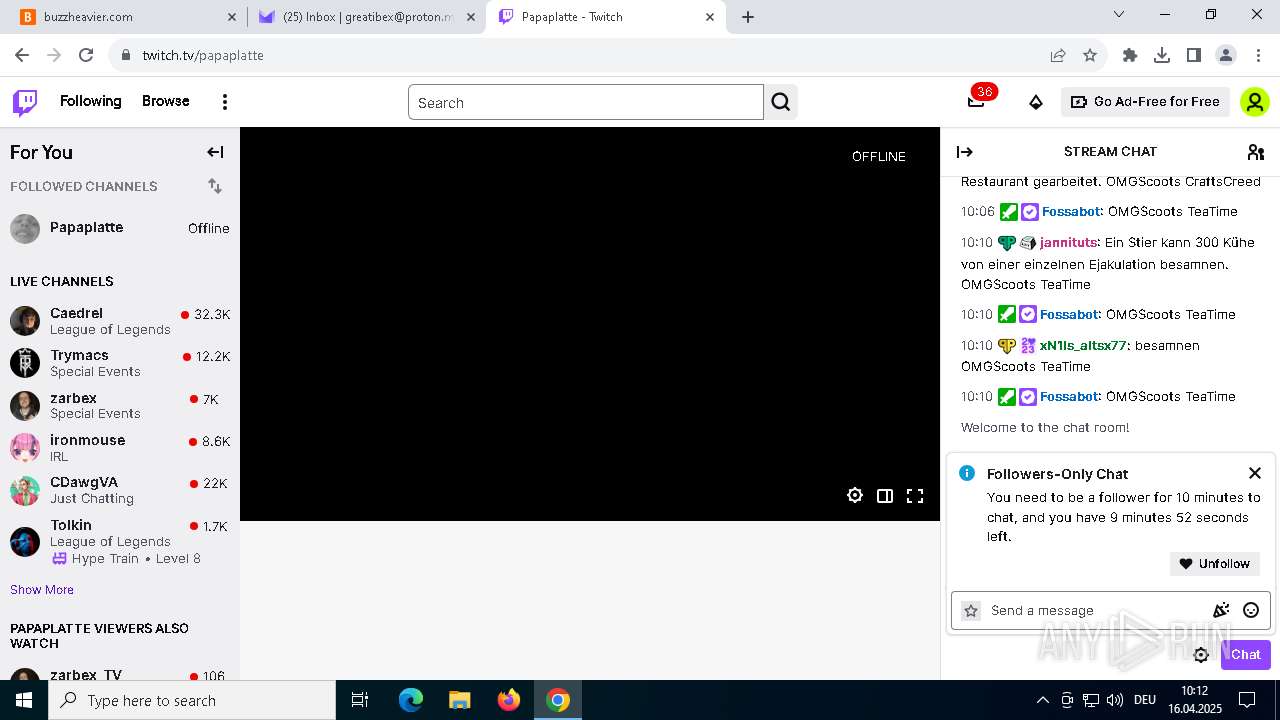Launch Microsoft Edge from taskbar
Viewport: 1280px width, 720px height.
(411, 700)
